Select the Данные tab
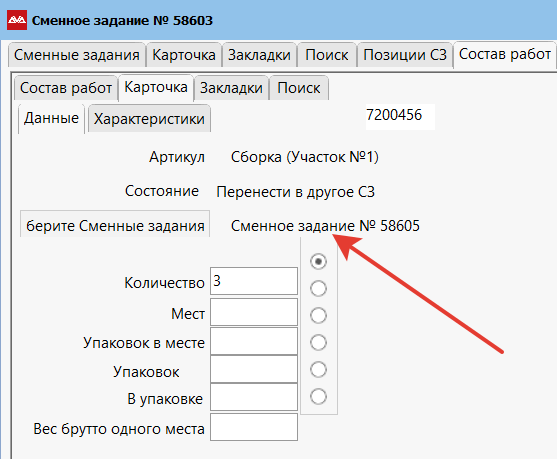The image size is (557, 459). [51, 118]
